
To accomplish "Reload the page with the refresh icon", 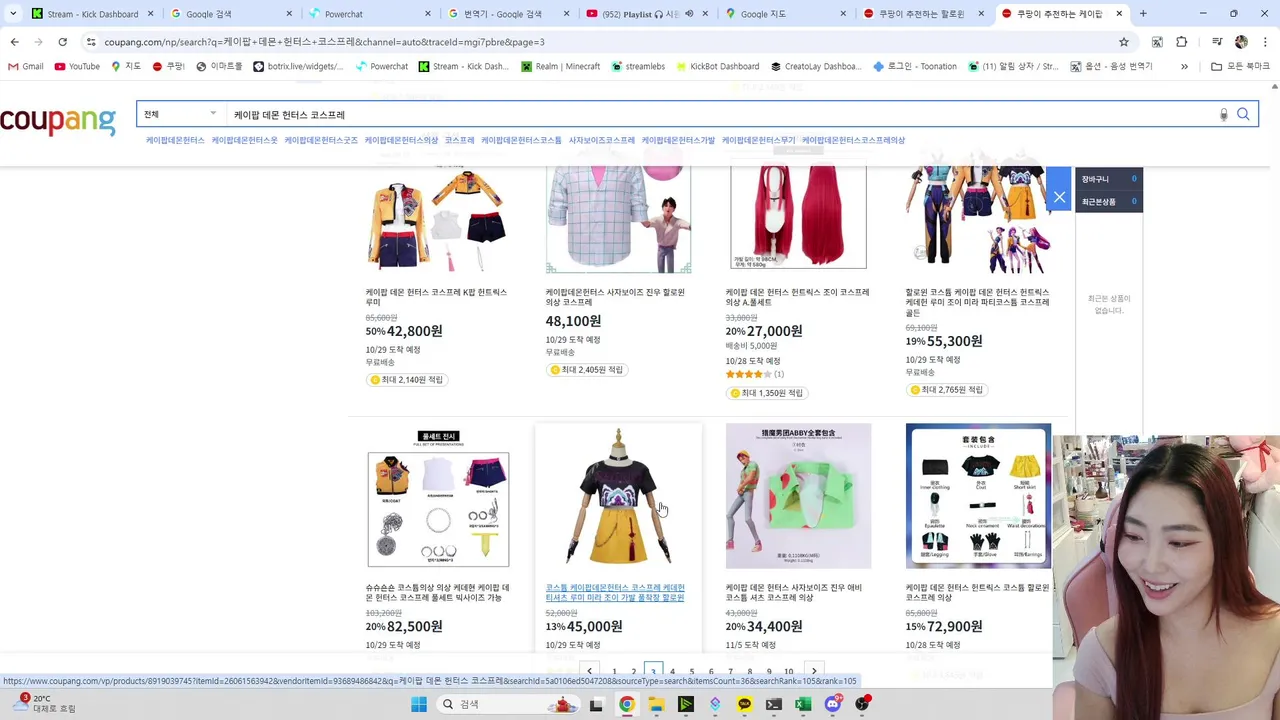I will click(x=62, y=42).
